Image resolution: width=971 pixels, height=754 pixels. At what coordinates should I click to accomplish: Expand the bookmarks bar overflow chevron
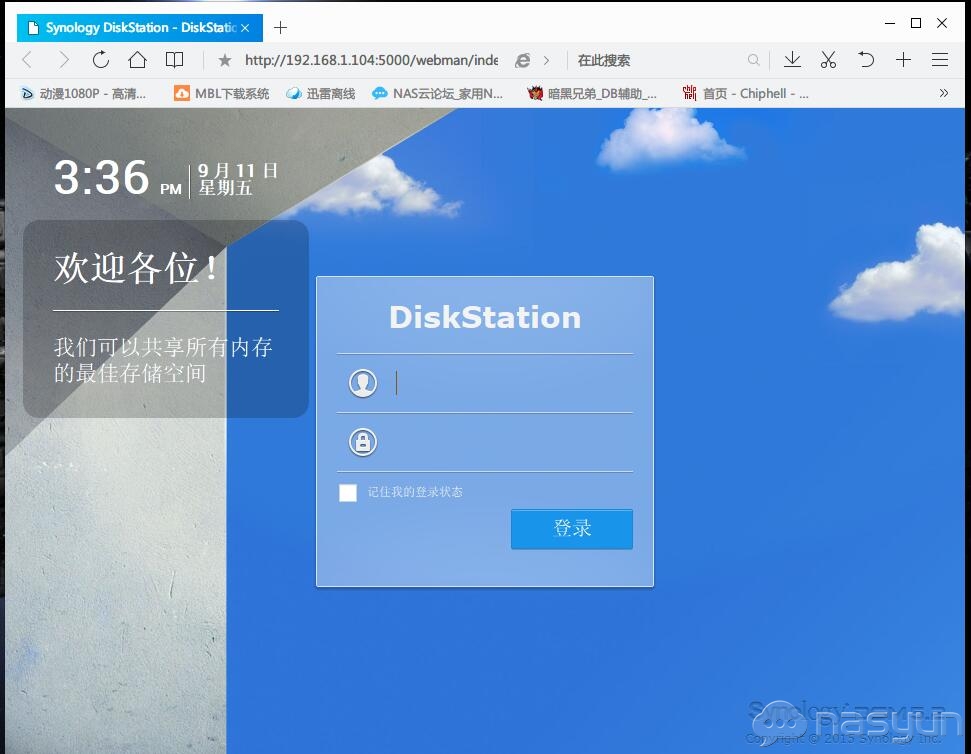tap(943, 93)
